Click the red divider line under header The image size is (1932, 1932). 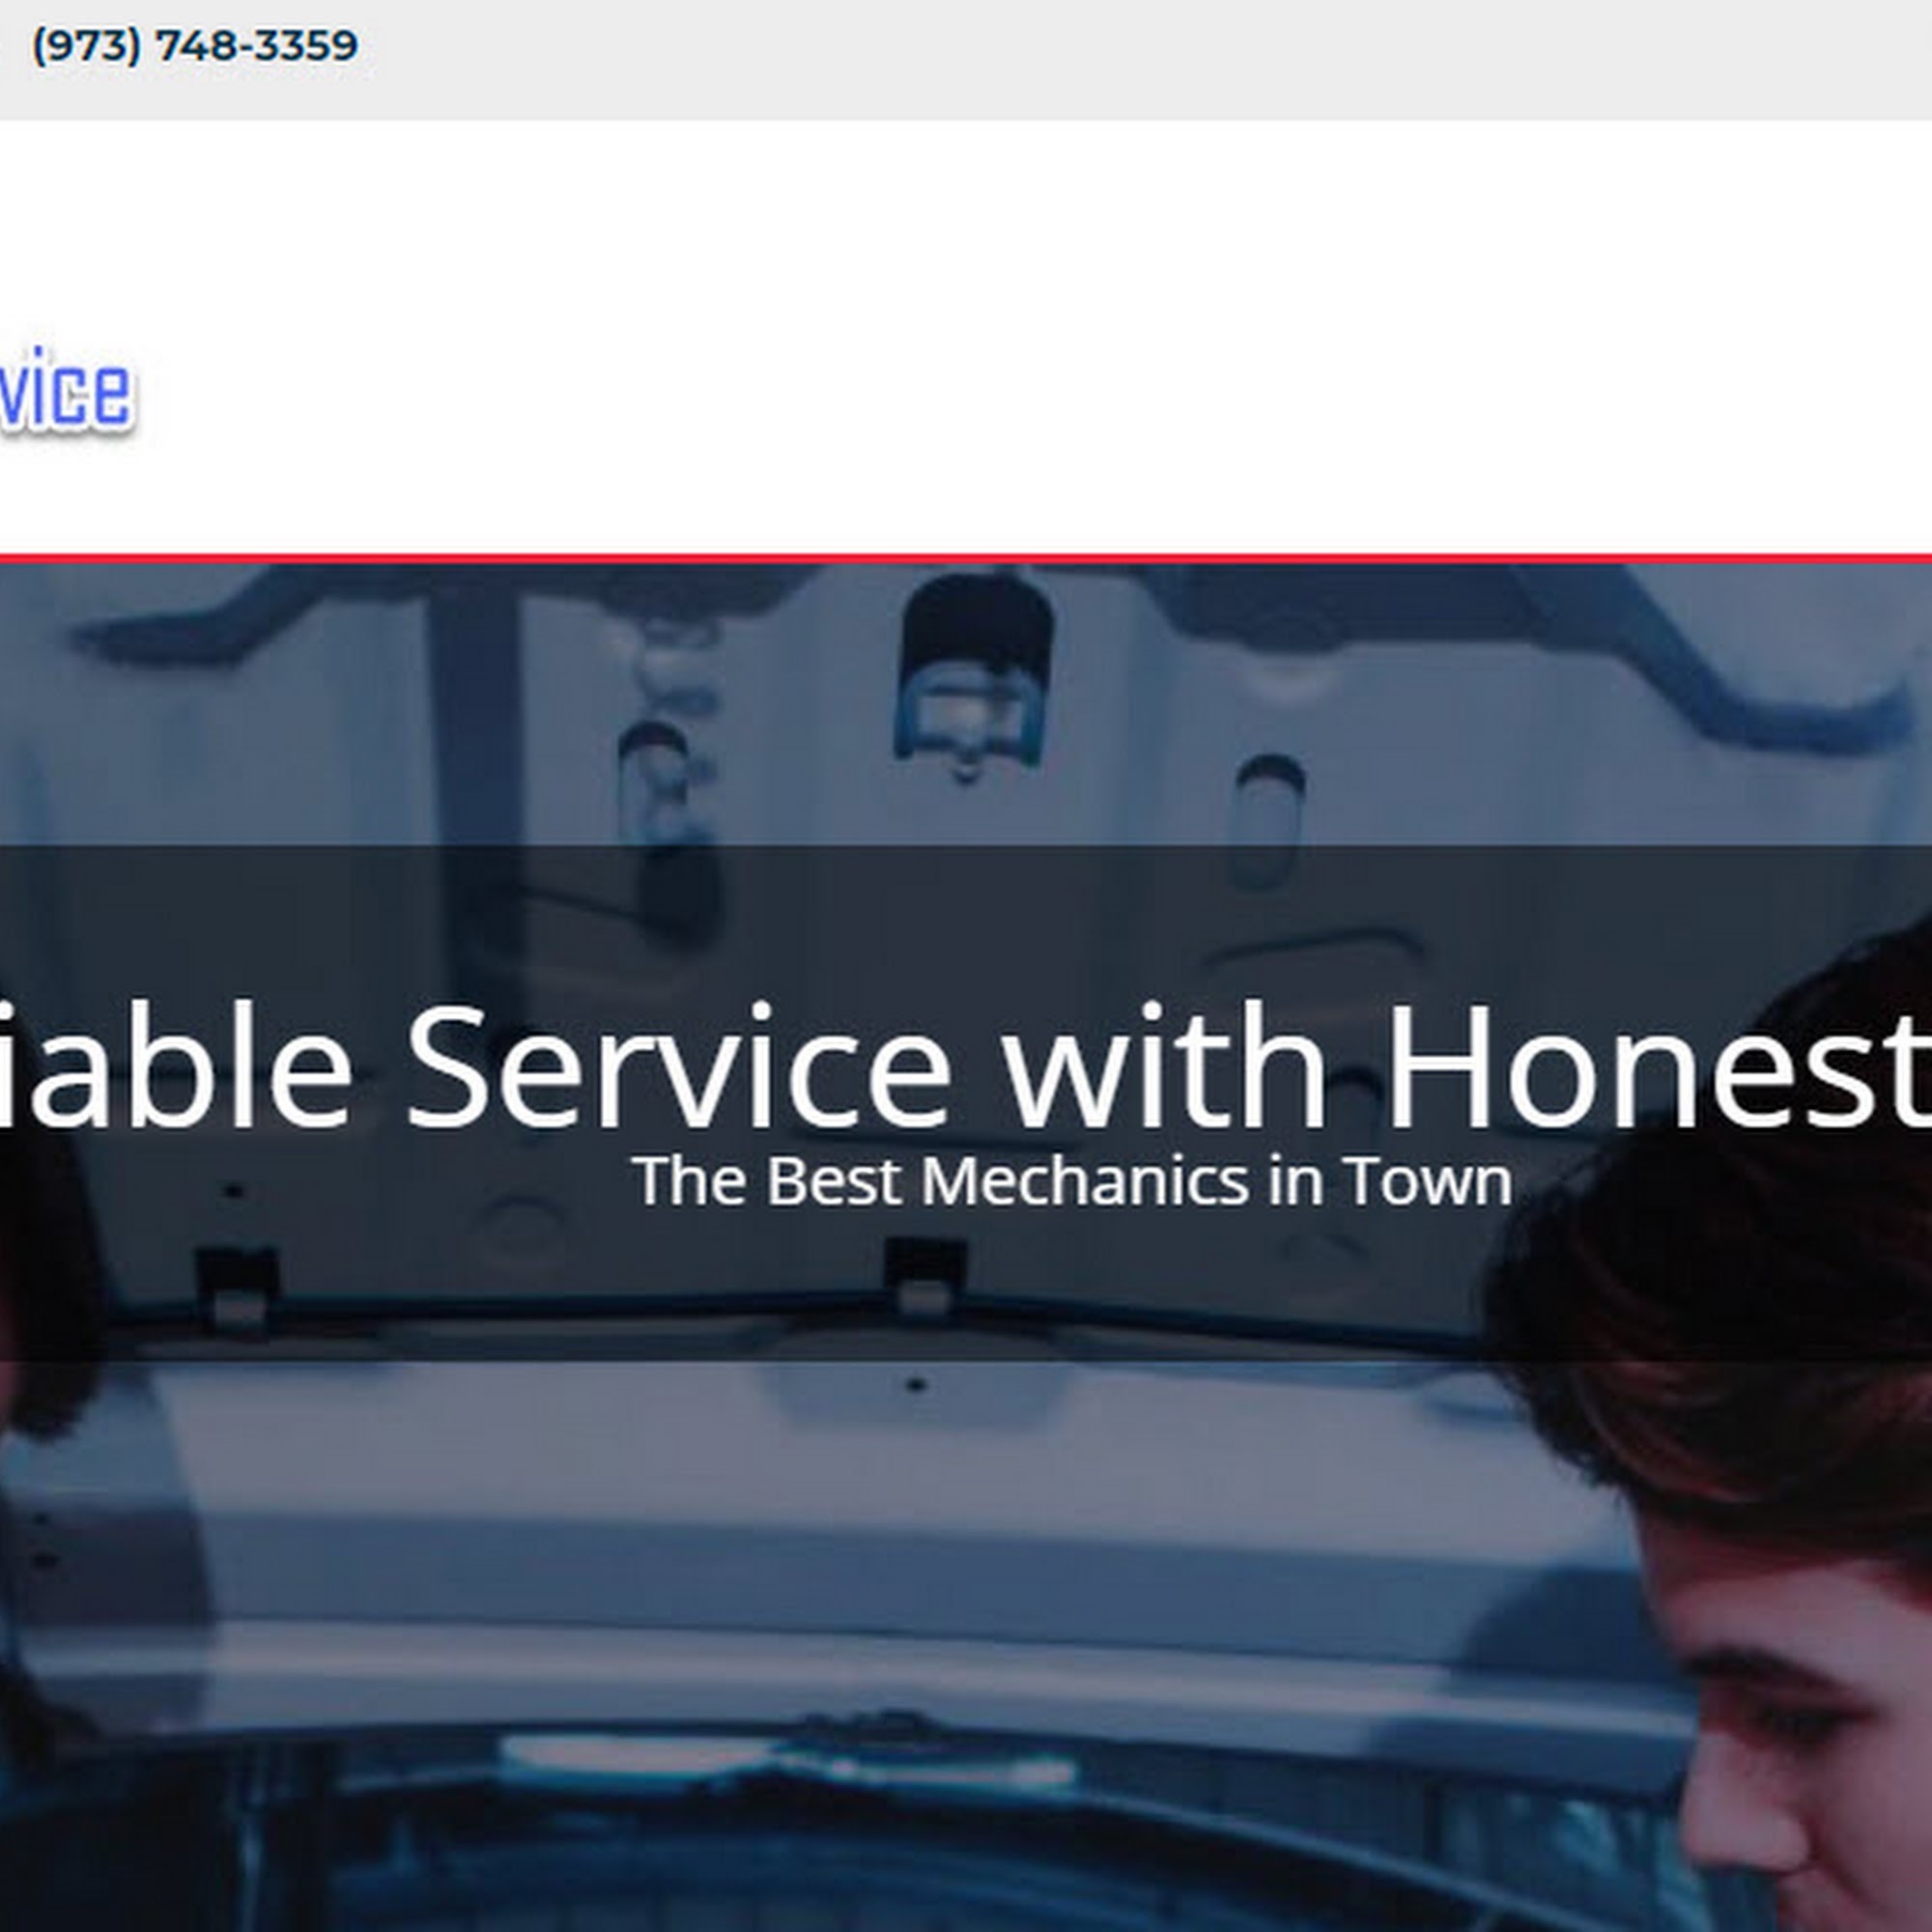[x=966, y=558]
